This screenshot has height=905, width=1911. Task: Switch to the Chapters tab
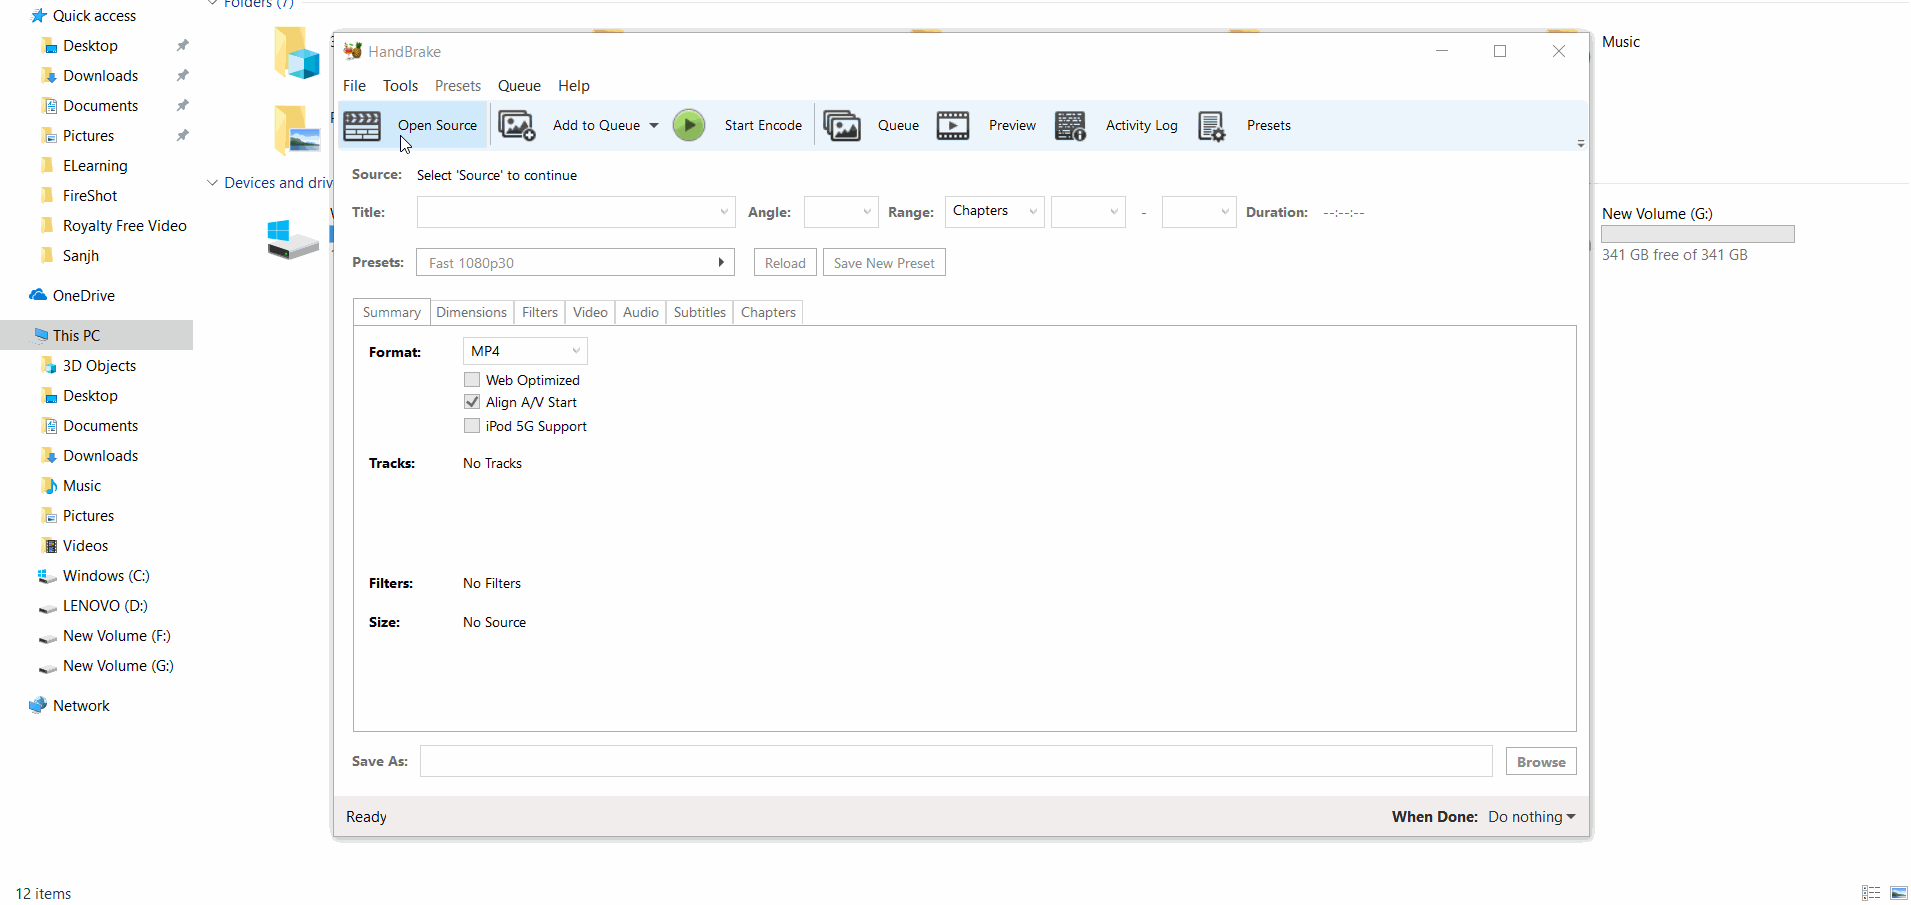coord(768,312)
